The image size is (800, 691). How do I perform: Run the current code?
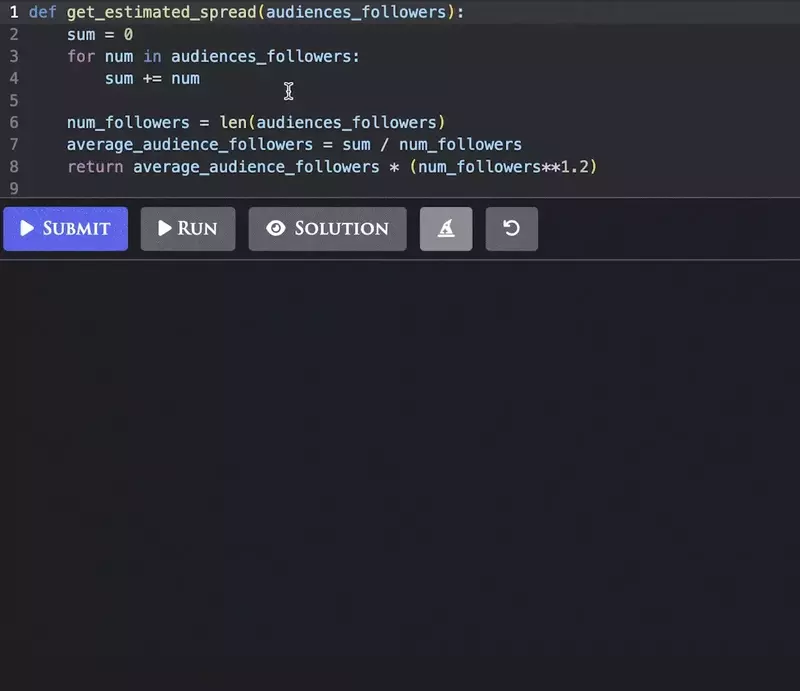click(x=188, y=228)
